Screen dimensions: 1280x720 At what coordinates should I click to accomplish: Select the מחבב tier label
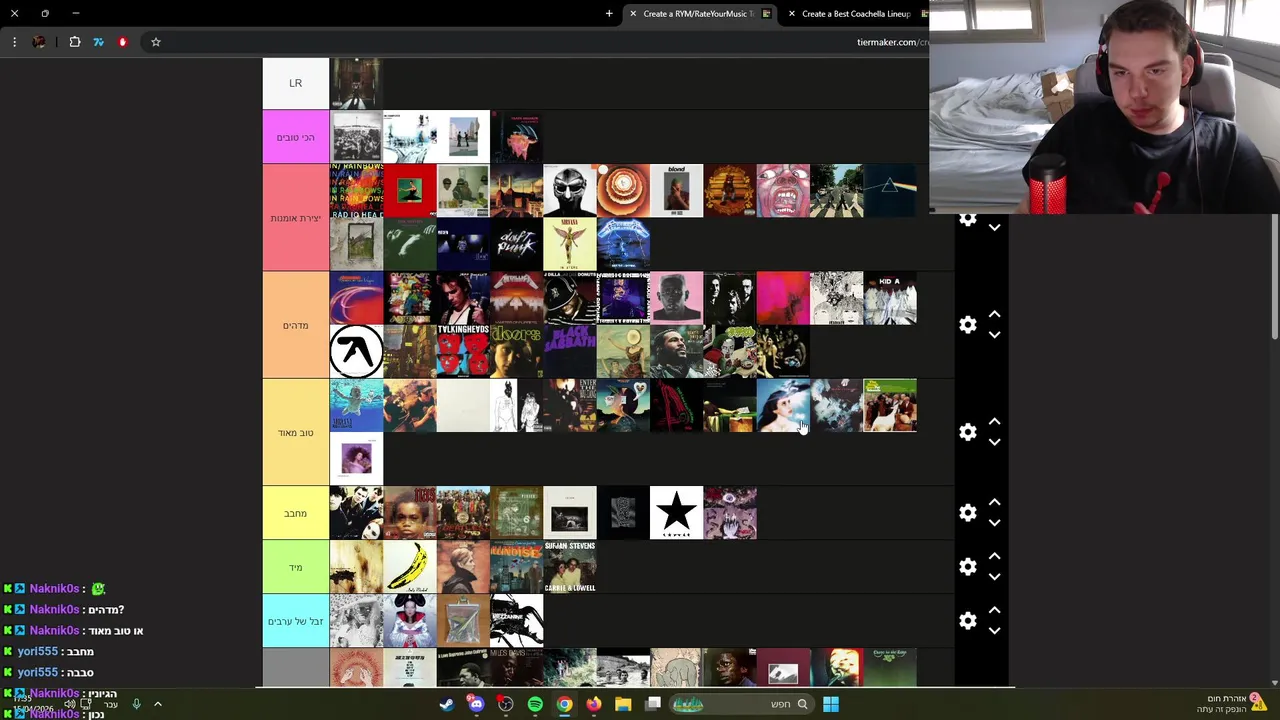(x=295, y=513)
